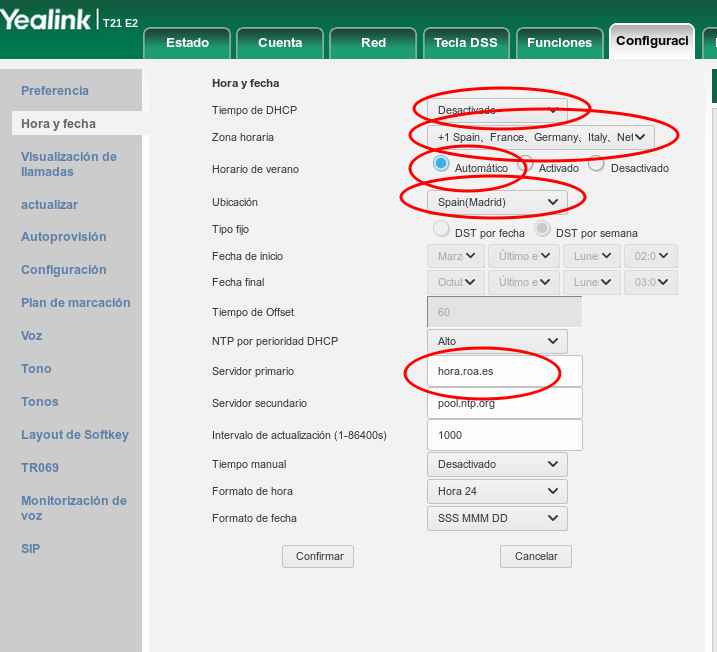The image size is (717, 652).
Task: Switch to the Estado tab
Action: (187, 43)
